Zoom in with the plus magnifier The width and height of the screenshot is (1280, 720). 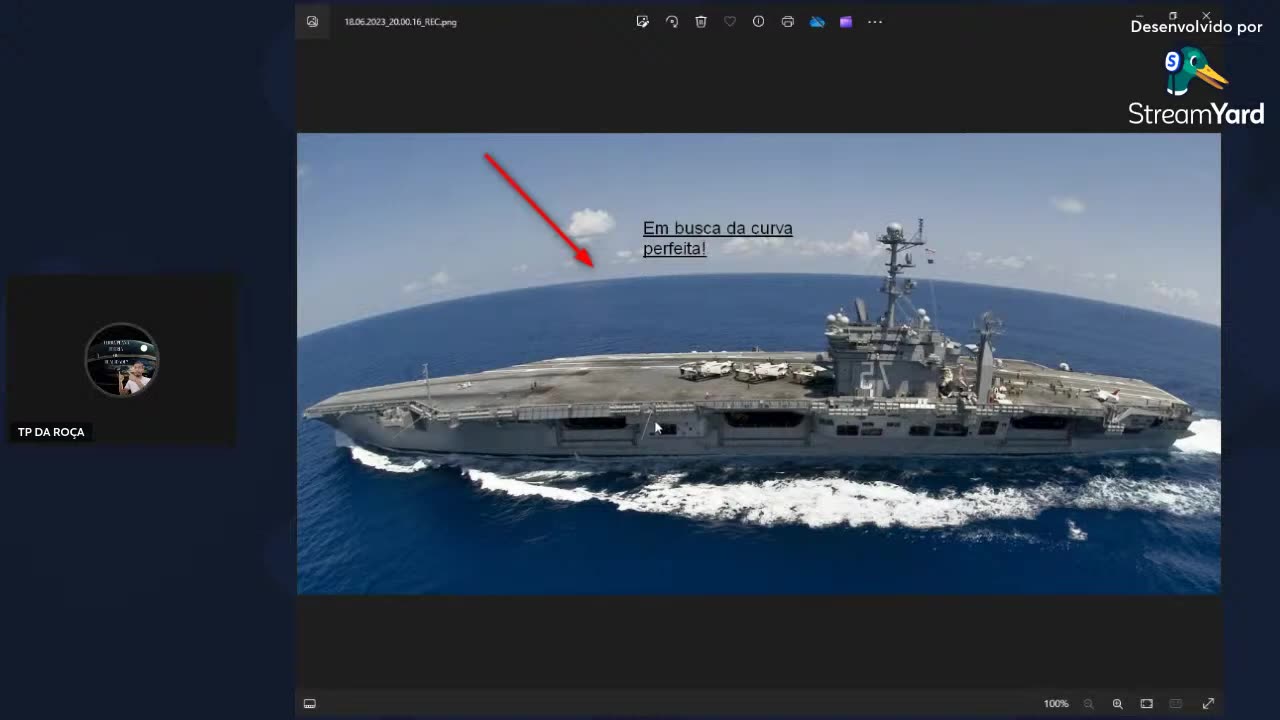(x=1118, y=704)
